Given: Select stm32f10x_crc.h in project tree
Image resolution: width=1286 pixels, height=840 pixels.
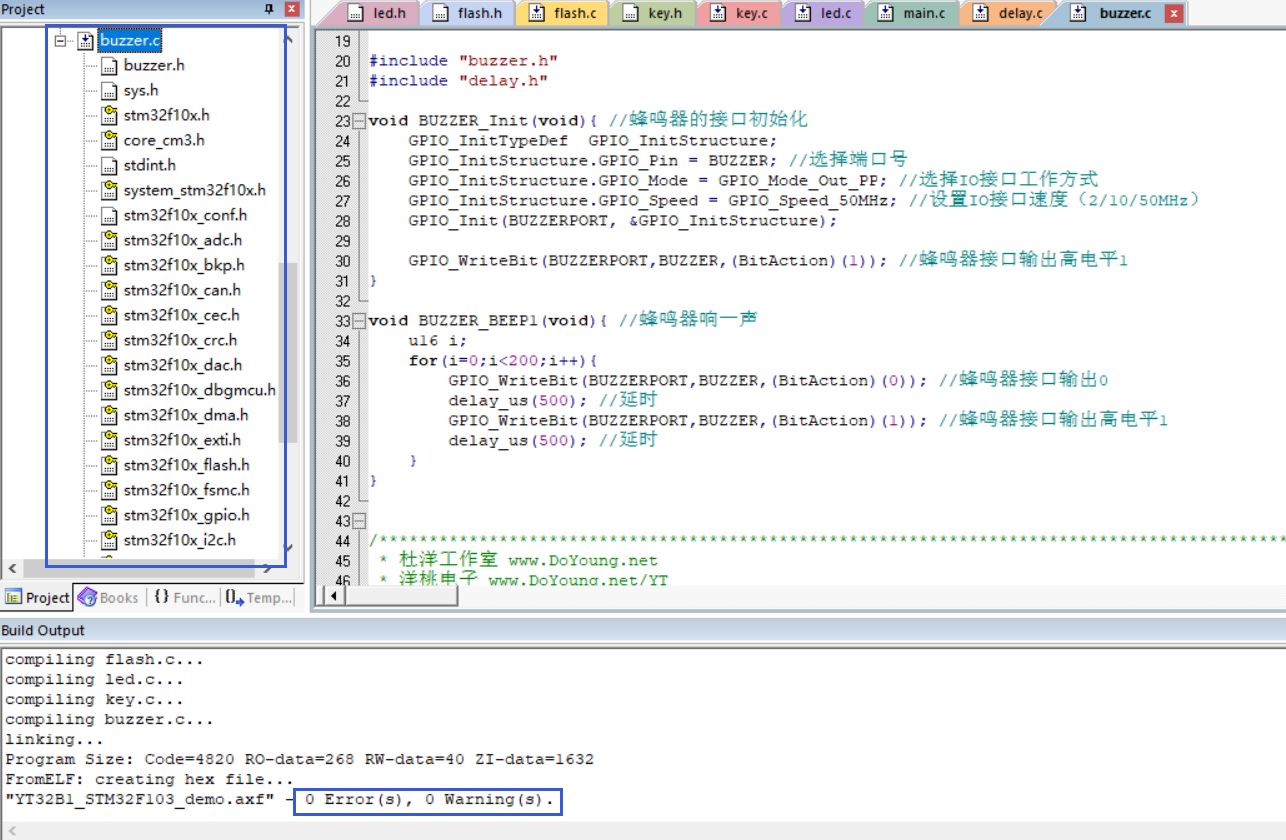Looking at the screenshot, I should tap(180, 340).
